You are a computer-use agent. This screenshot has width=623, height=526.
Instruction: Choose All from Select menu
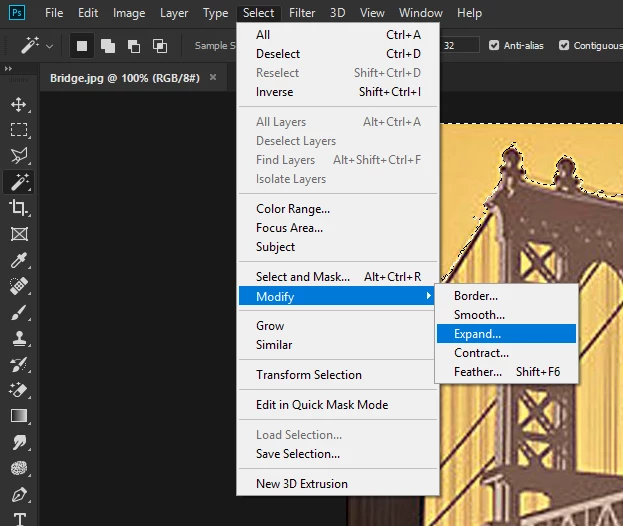[x=339, y=35]
